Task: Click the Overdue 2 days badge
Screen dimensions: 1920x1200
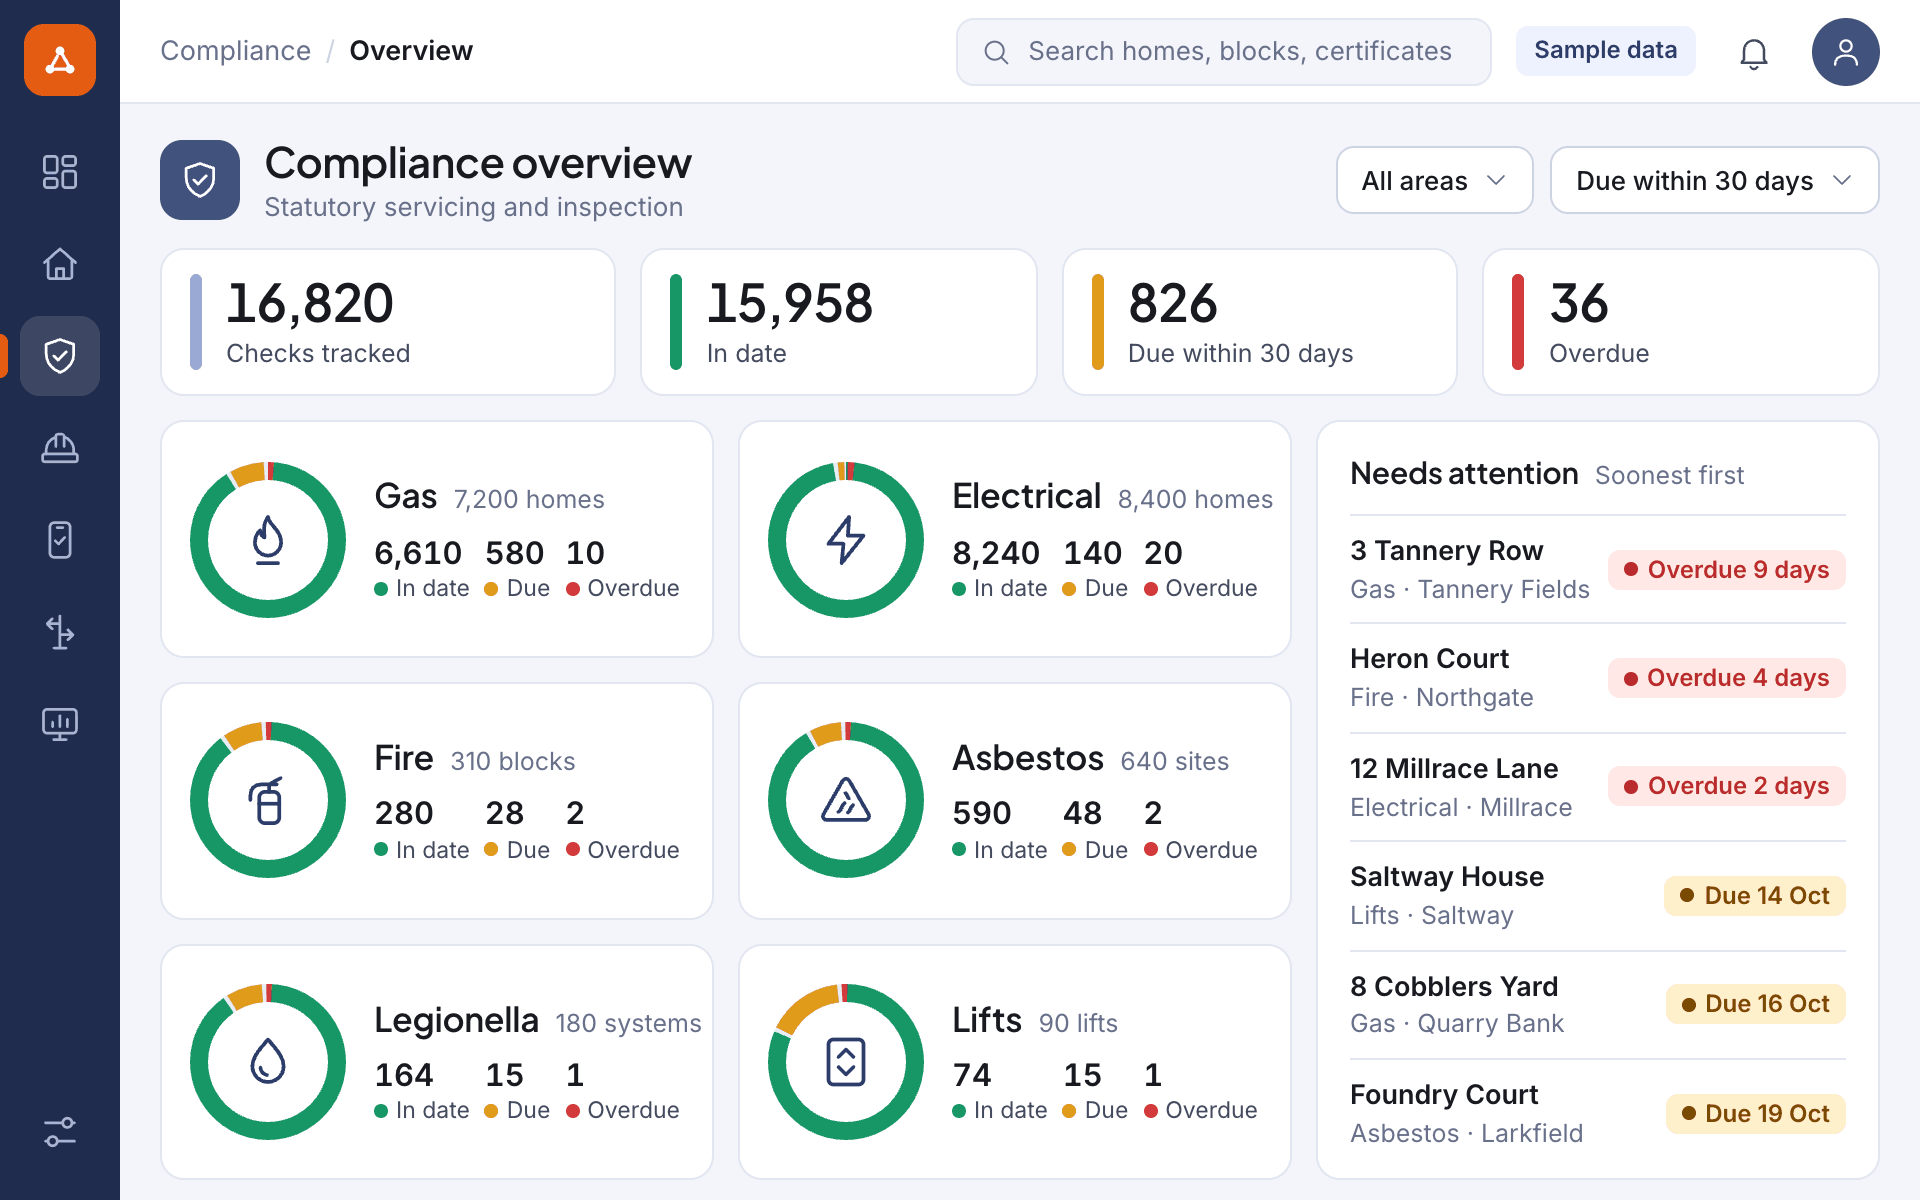Action: point(1727,786)
